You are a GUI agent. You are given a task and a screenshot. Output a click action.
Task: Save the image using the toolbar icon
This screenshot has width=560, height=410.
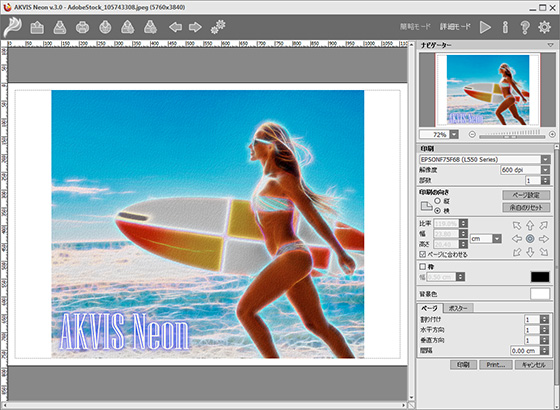[x=60, y=27]
